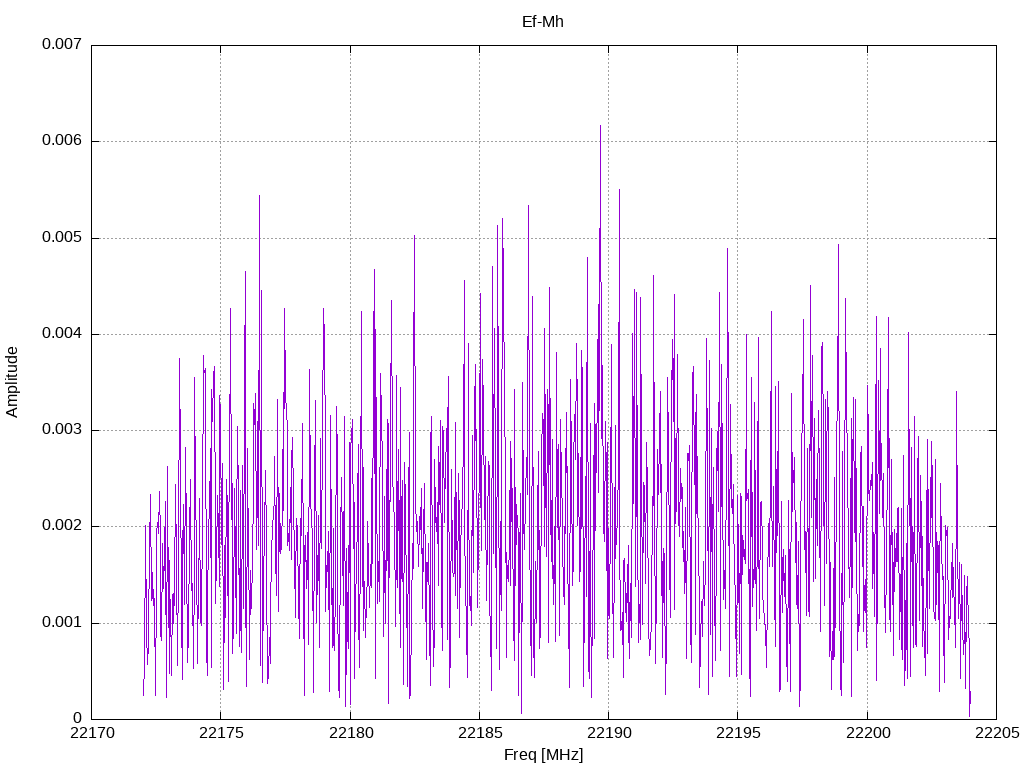Click the 0.001 y-axis tick label

(62, 622)
